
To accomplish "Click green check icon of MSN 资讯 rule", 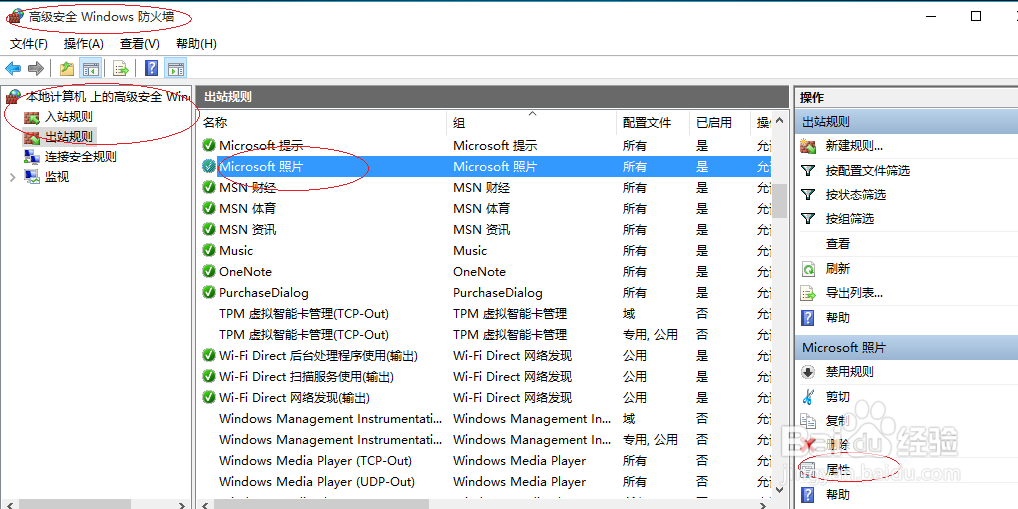I will [x=208, y=229].
